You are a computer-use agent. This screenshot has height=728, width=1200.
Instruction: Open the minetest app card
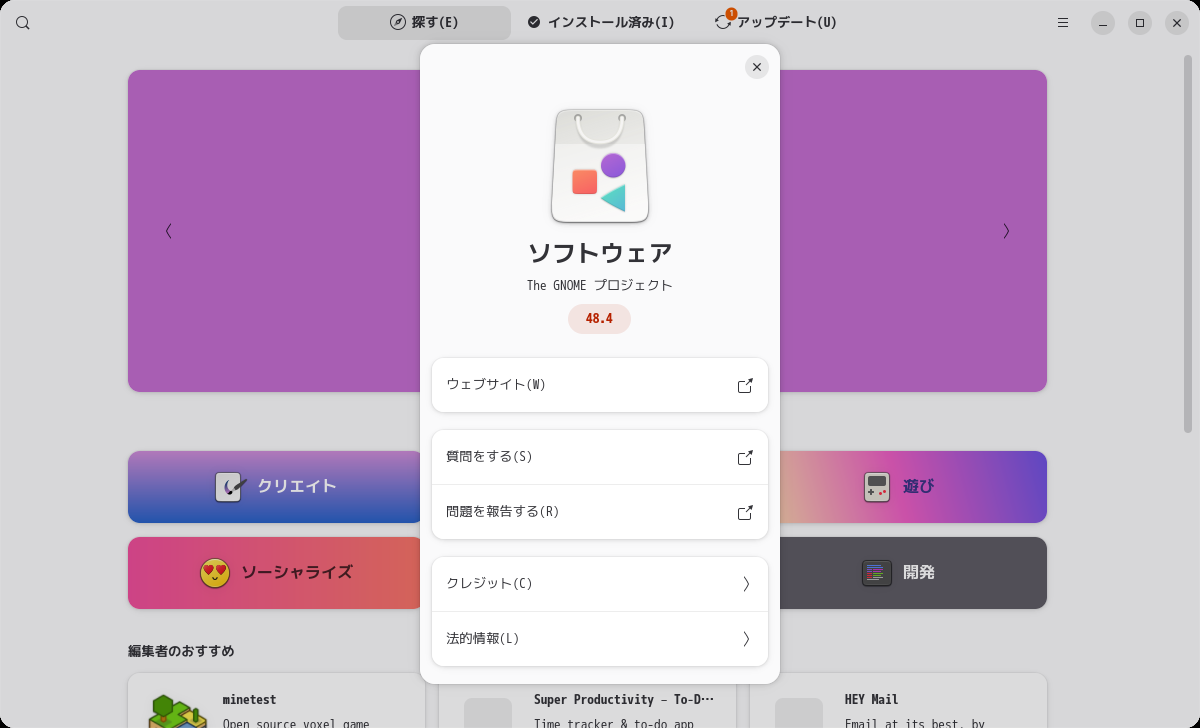tap(277, 701)
